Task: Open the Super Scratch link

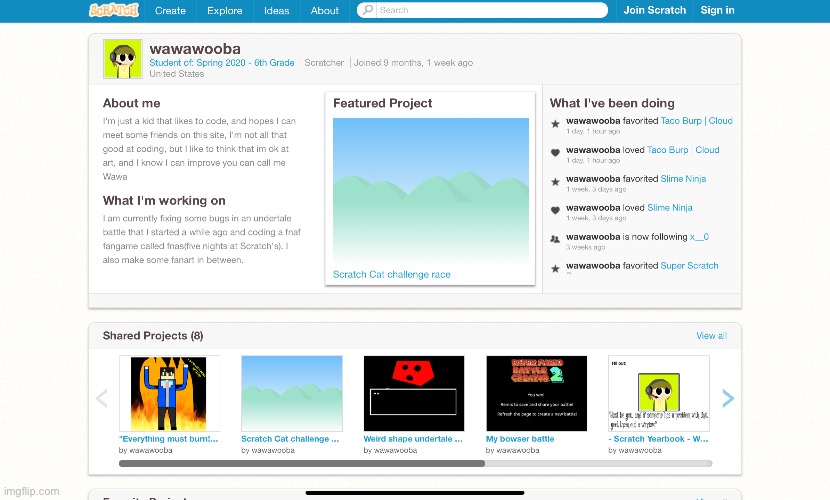Action: point(689,266)
